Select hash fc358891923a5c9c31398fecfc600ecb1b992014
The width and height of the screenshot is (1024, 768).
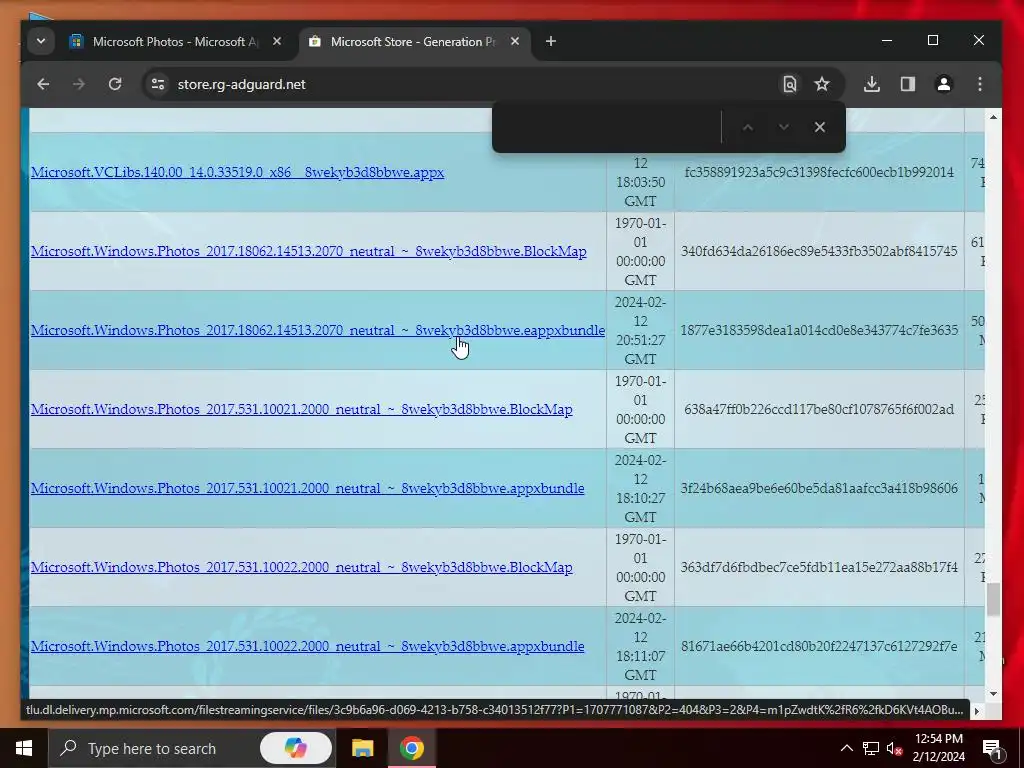[x=819, y=172]
